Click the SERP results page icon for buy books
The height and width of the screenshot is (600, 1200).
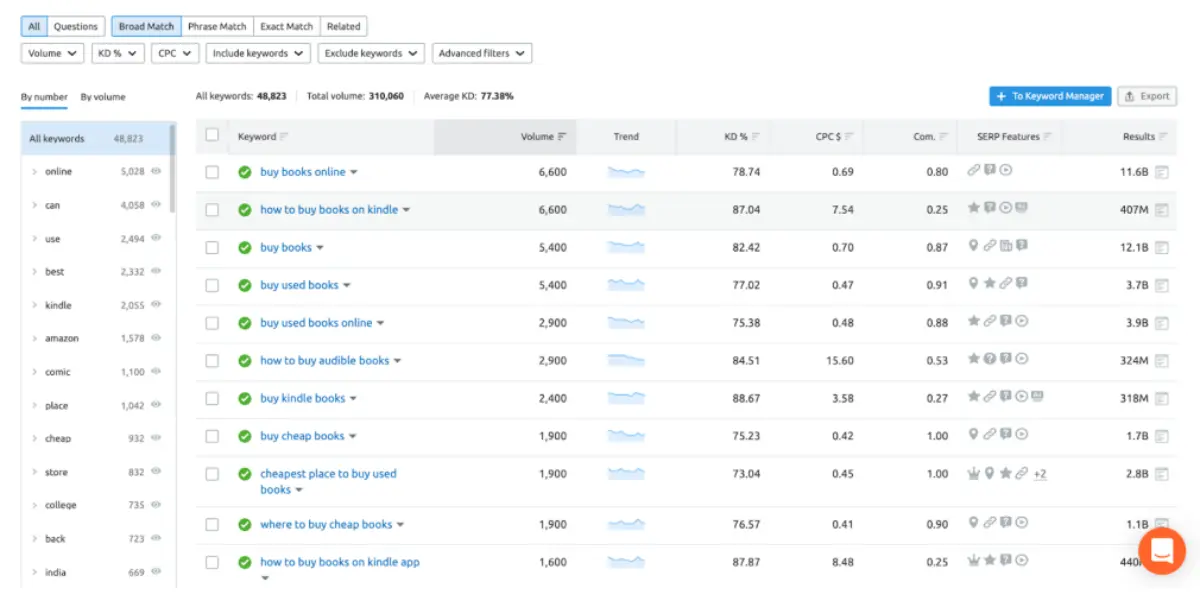click(1161, 247)
